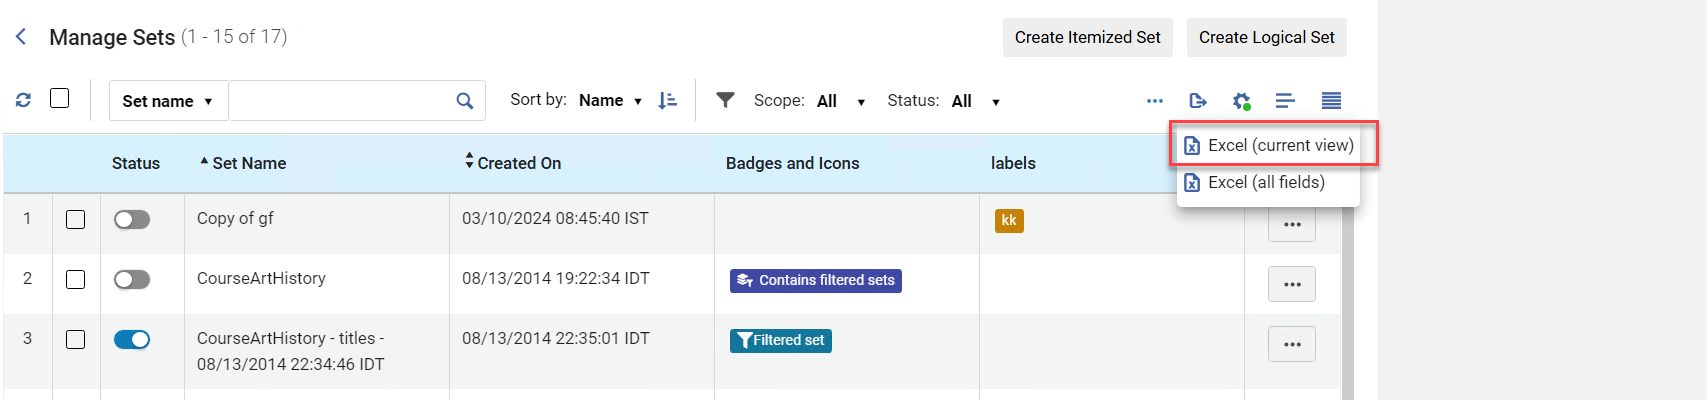
Task: Click date 08/13/2014 19:22:34 IDT
Action: coord(555,278)
